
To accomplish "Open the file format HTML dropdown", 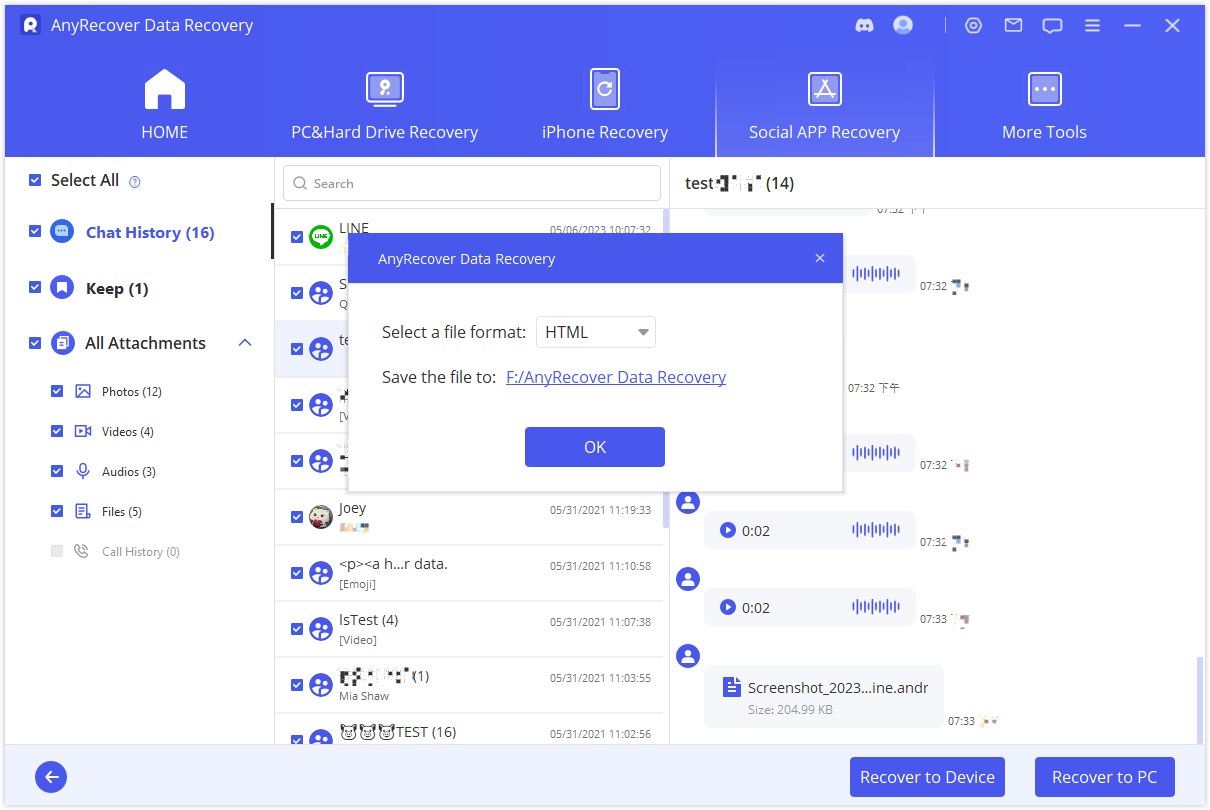I will (x=595, y=332).
